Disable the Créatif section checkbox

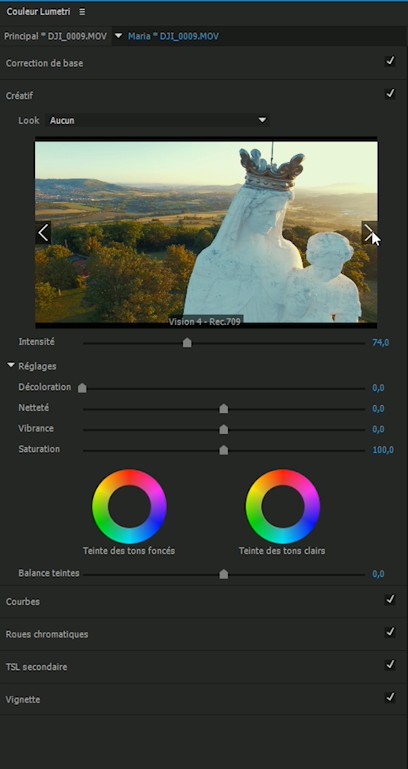390,94
